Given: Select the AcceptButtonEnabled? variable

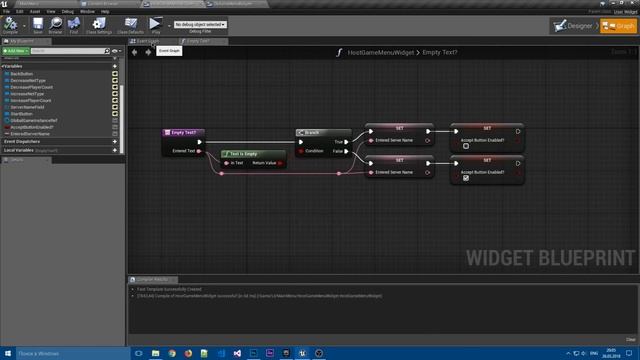Looking at the screenshot, I should click(32, 127).
